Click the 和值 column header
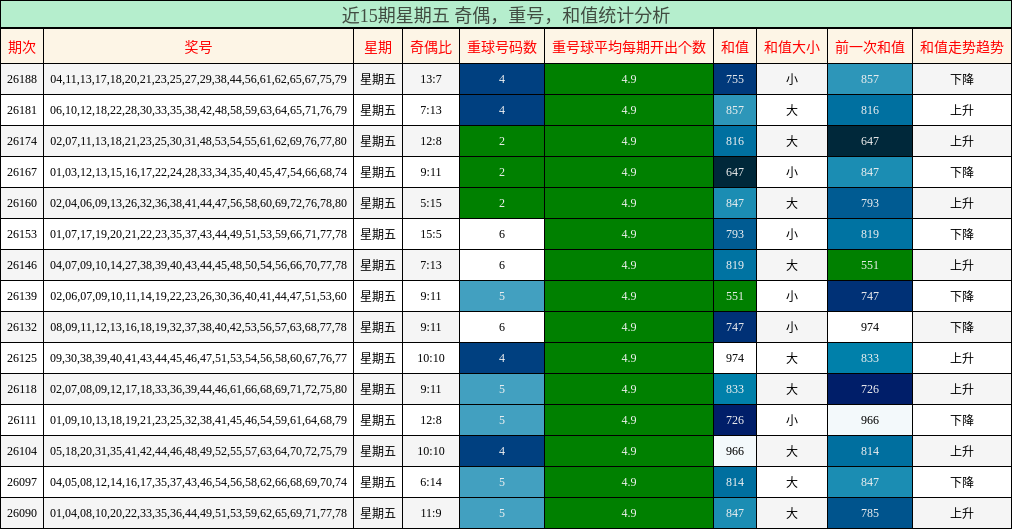The width and height of the screenshot is (1012, 529). (x=734, y=47)
